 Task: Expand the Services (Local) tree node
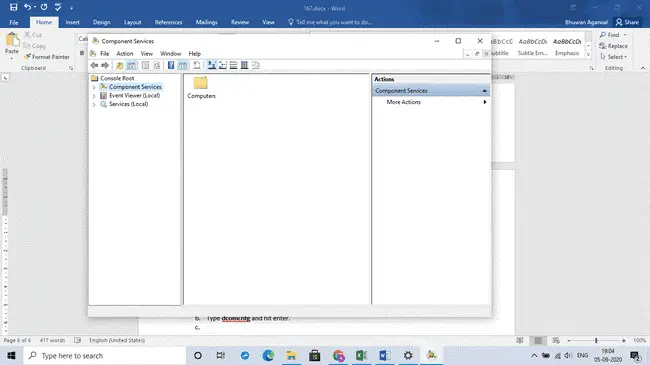94,105
